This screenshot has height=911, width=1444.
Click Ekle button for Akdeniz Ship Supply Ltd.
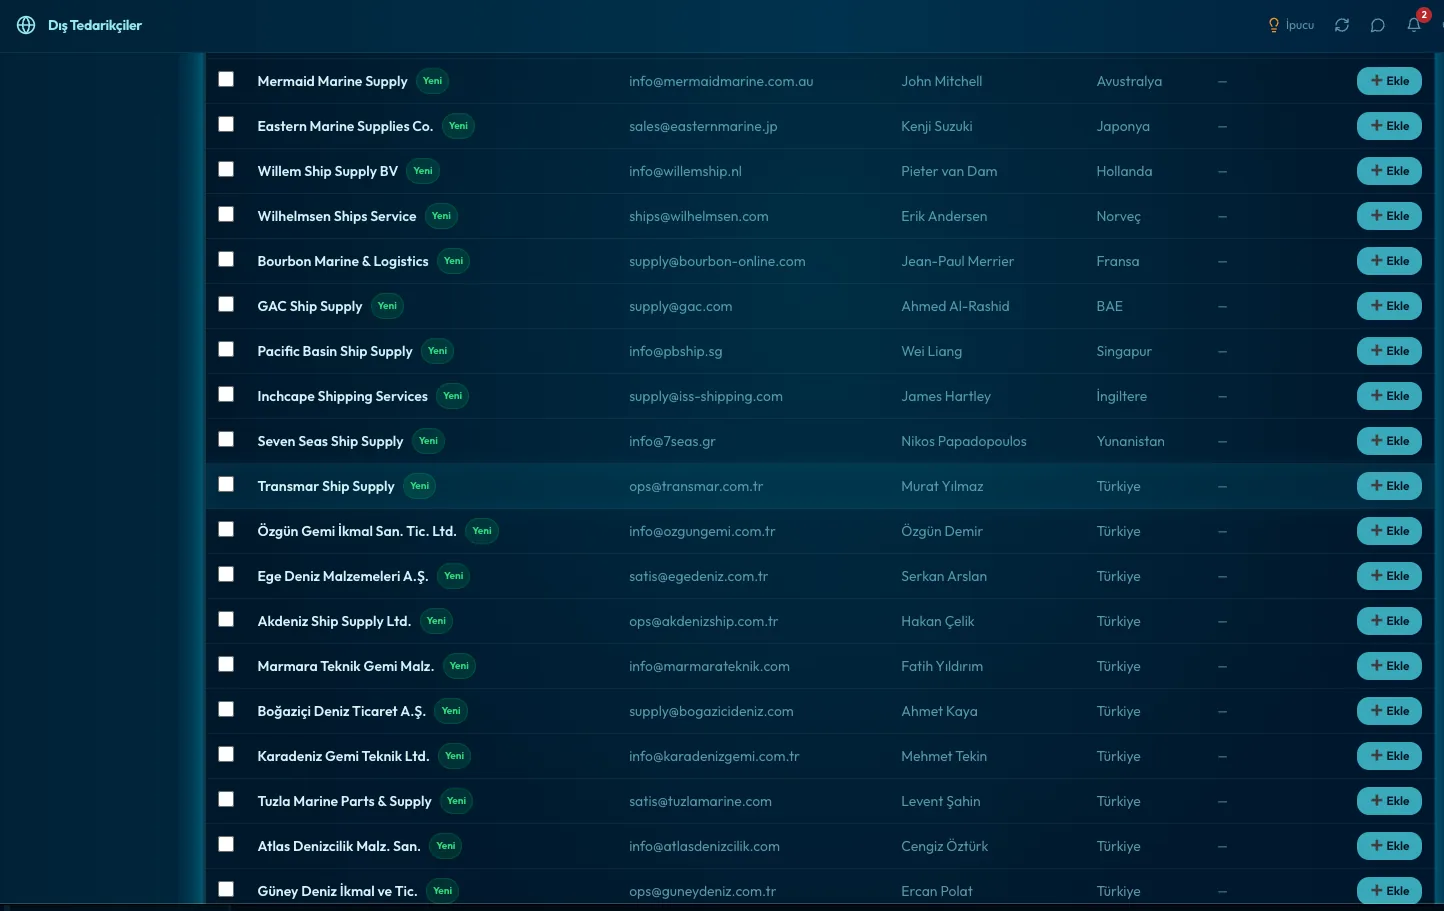(1389, 621)
